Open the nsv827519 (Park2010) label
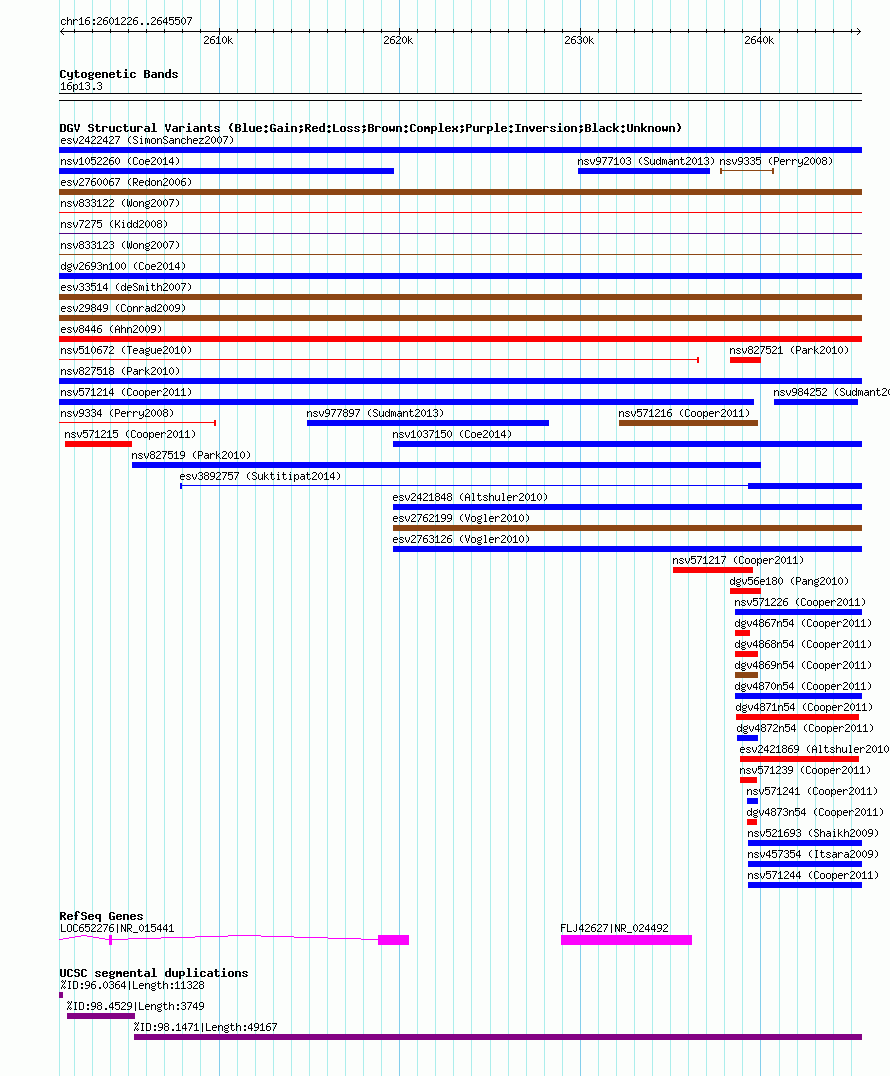 [x=191, y=455]
